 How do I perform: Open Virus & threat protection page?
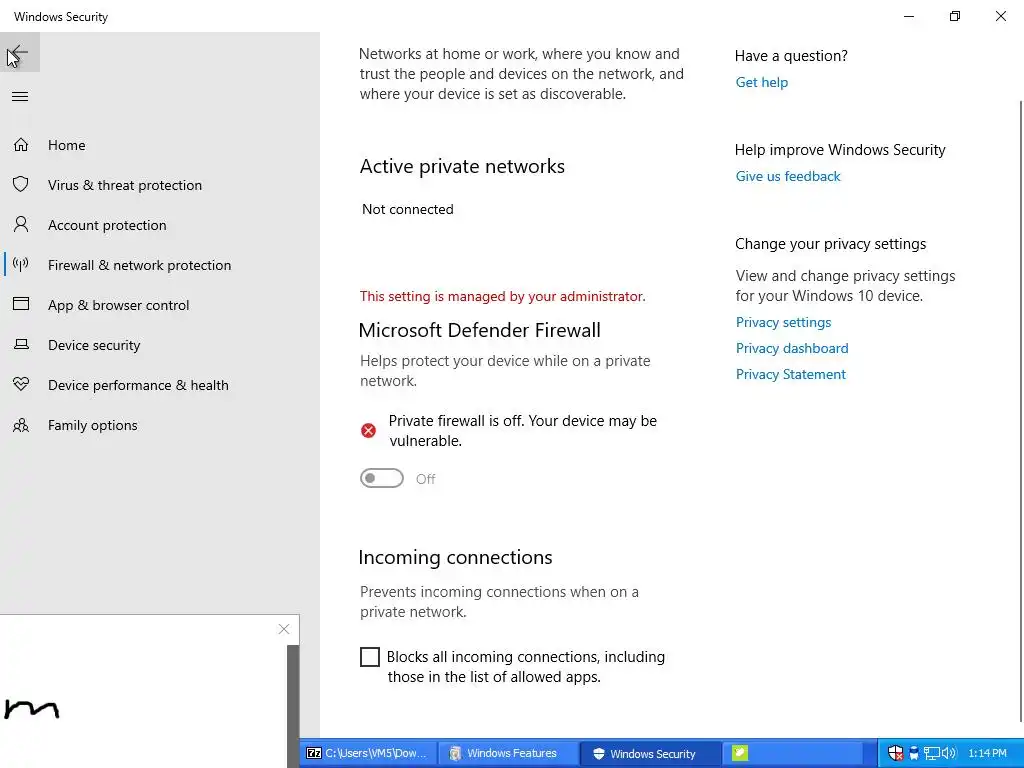pos(125,185)
